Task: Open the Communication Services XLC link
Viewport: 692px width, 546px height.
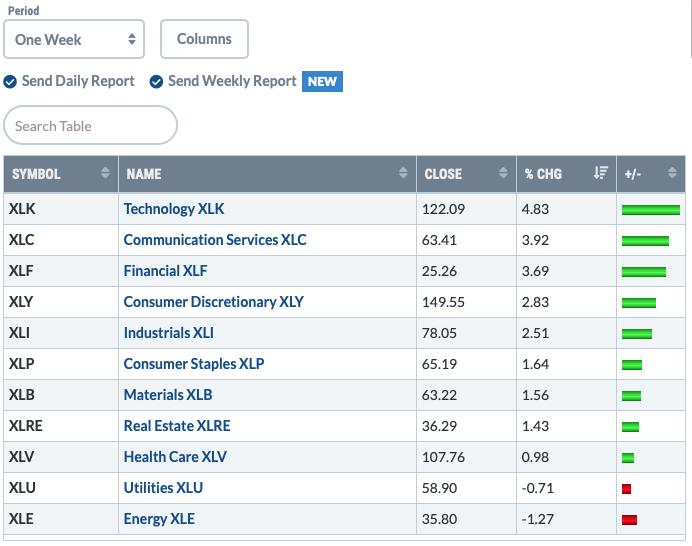Action: pyautogui.click(x=215, y=240)
